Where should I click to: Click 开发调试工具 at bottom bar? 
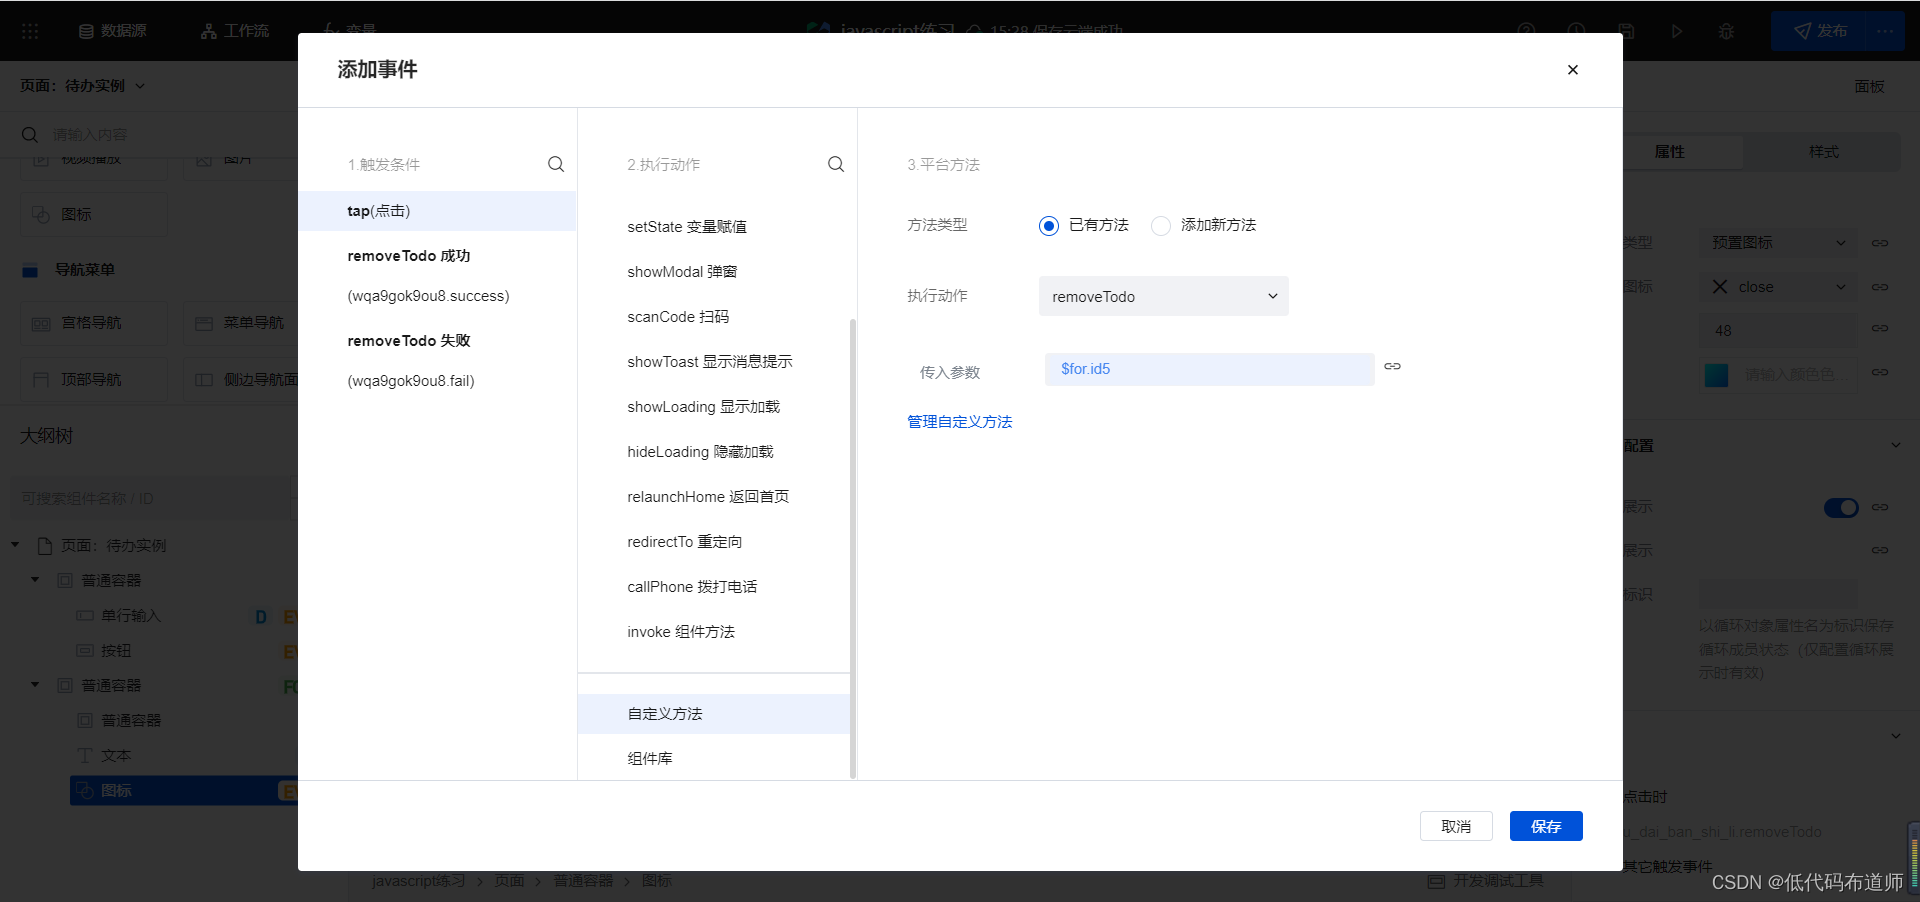click(1486, 881)
